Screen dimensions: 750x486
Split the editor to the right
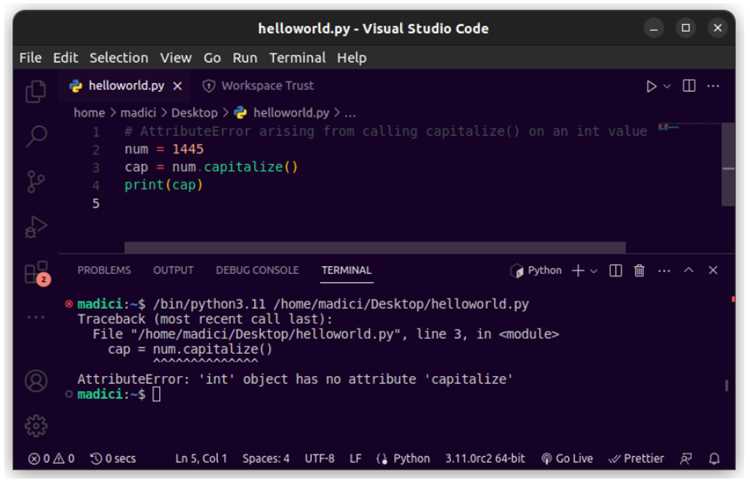pyautogui.click(x=689, y=86)
